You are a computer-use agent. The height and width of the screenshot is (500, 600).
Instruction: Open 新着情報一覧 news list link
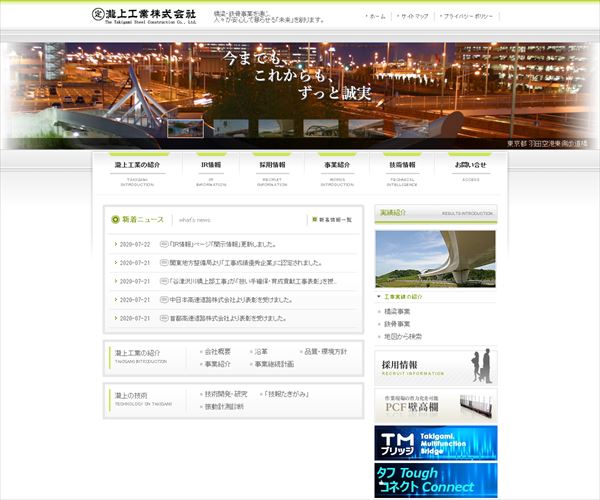[332, 220]
